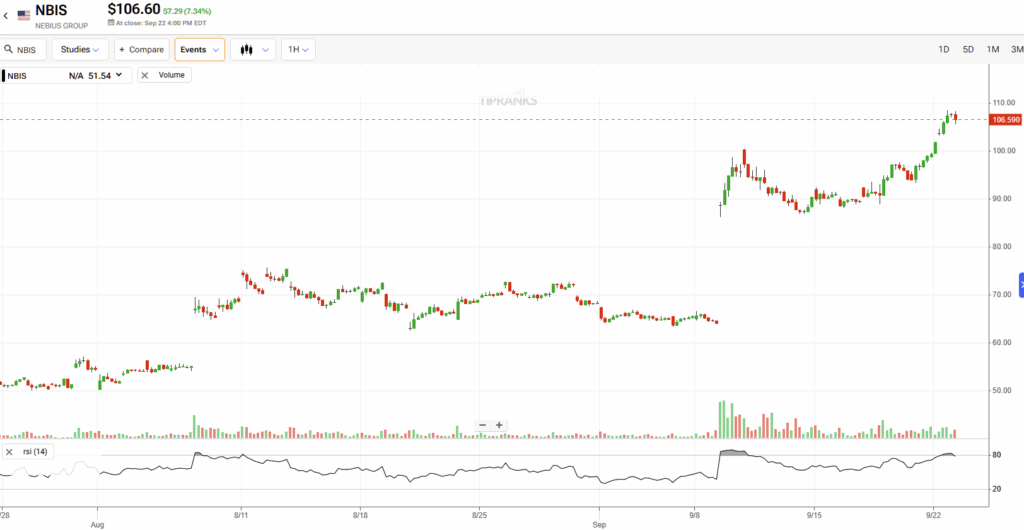Viewport: 1024px width, 530px height.
Task: Click the Aug month label on time axis
Action: pos(97,524)
